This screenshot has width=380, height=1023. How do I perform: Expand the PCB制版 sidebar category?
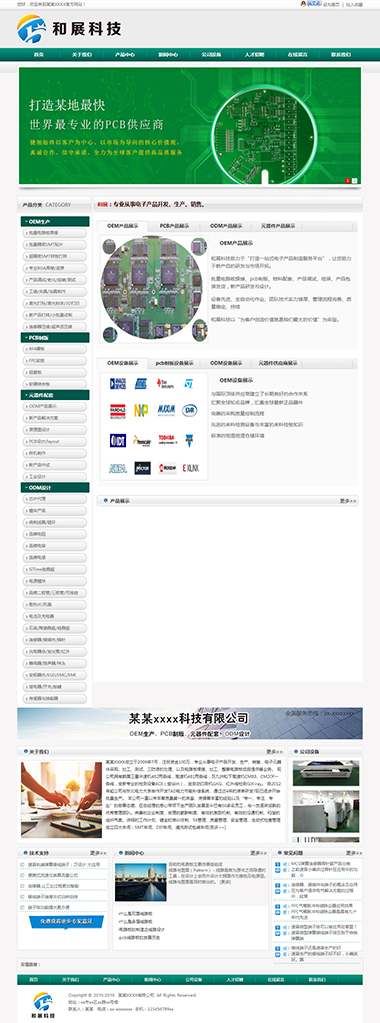click(55, 337)
